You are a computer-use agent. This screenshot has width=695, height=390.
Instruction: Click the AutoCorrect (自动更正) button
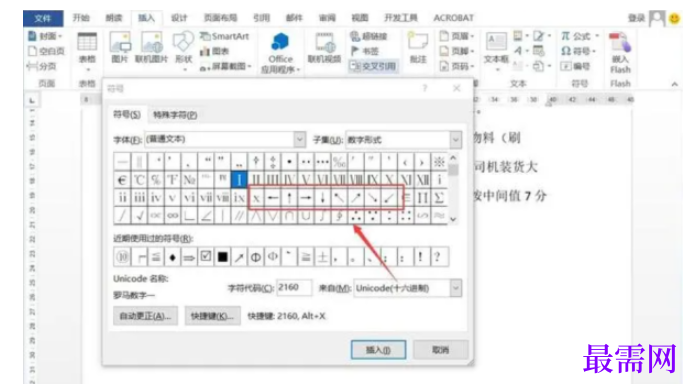145,316
